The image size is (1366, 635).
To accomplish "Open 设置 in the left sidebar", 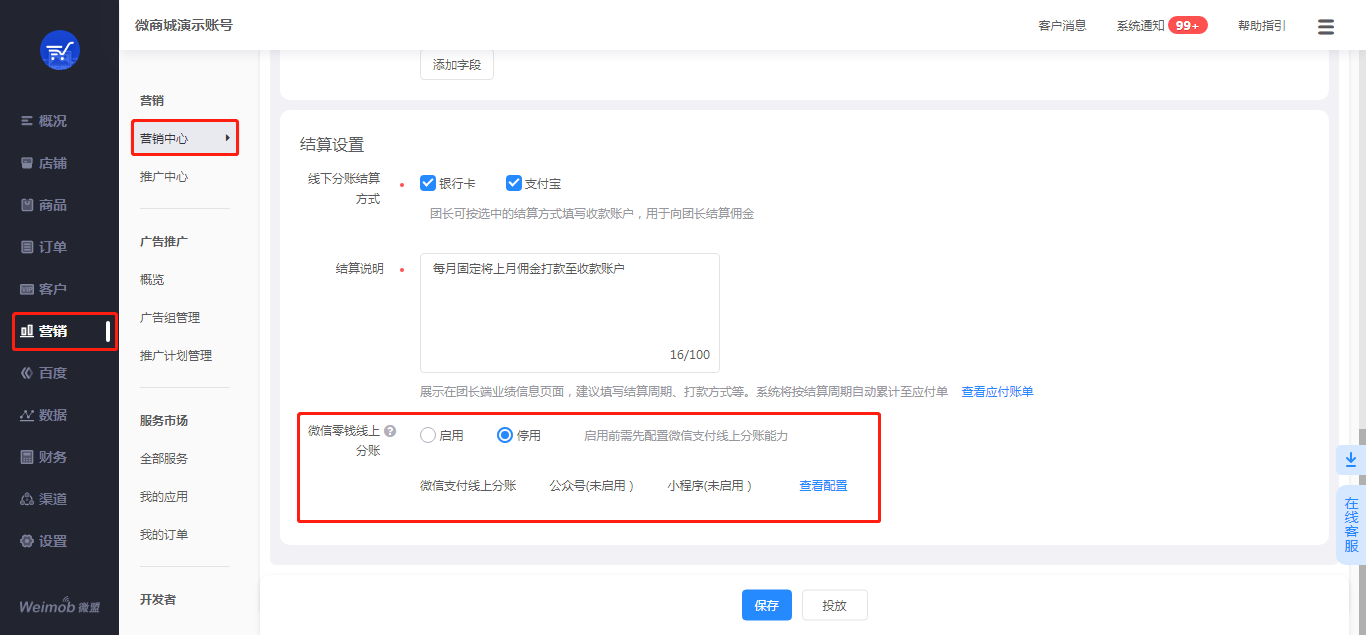I will tap(44, 541).
